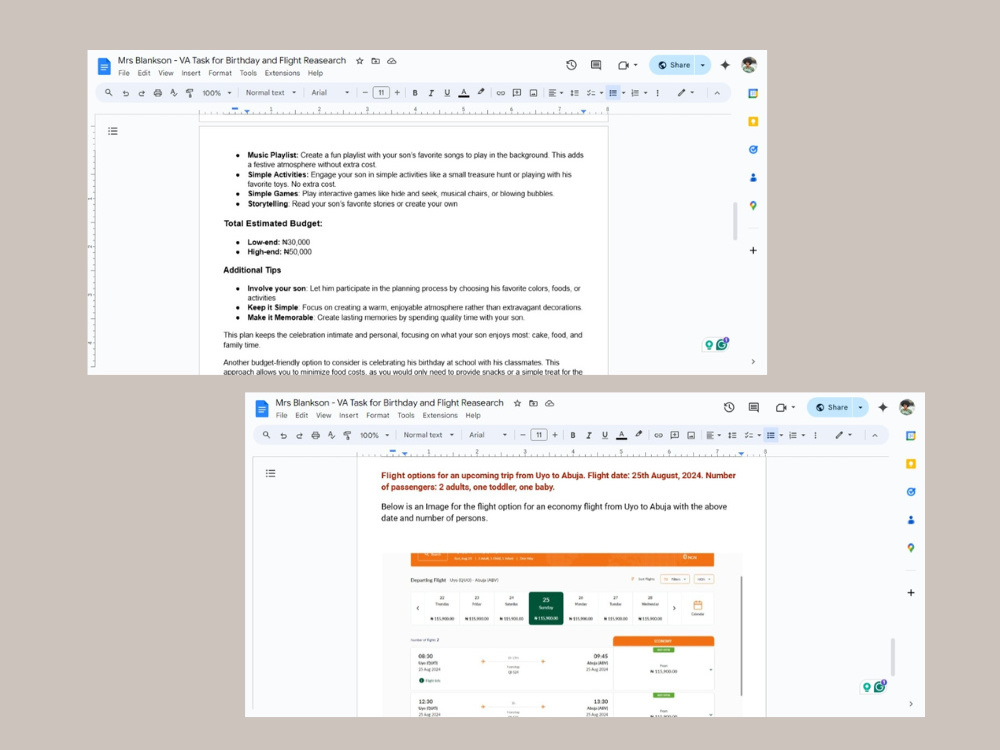Image resolution: width=1000 pixels, height=750 pixels.
Task: Open Tools menu in bottom window
Action: click(x=406, y=416)
